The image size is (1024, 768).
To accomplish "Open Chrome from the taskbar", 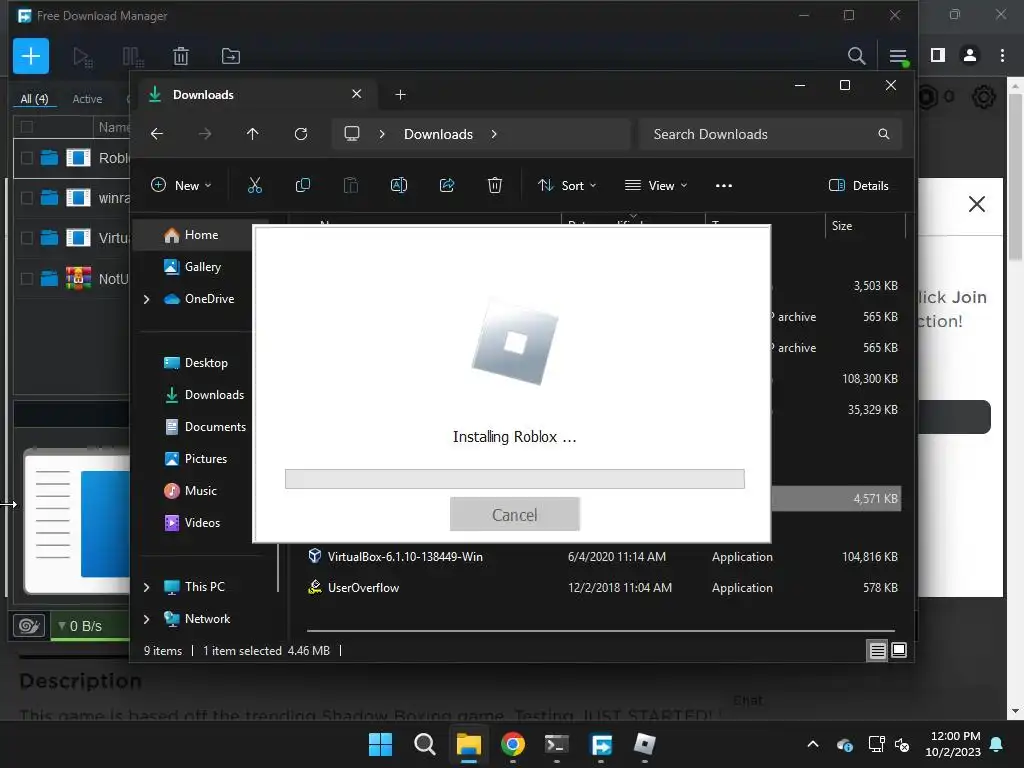I will pyautogui.click(x=513, y=744).
